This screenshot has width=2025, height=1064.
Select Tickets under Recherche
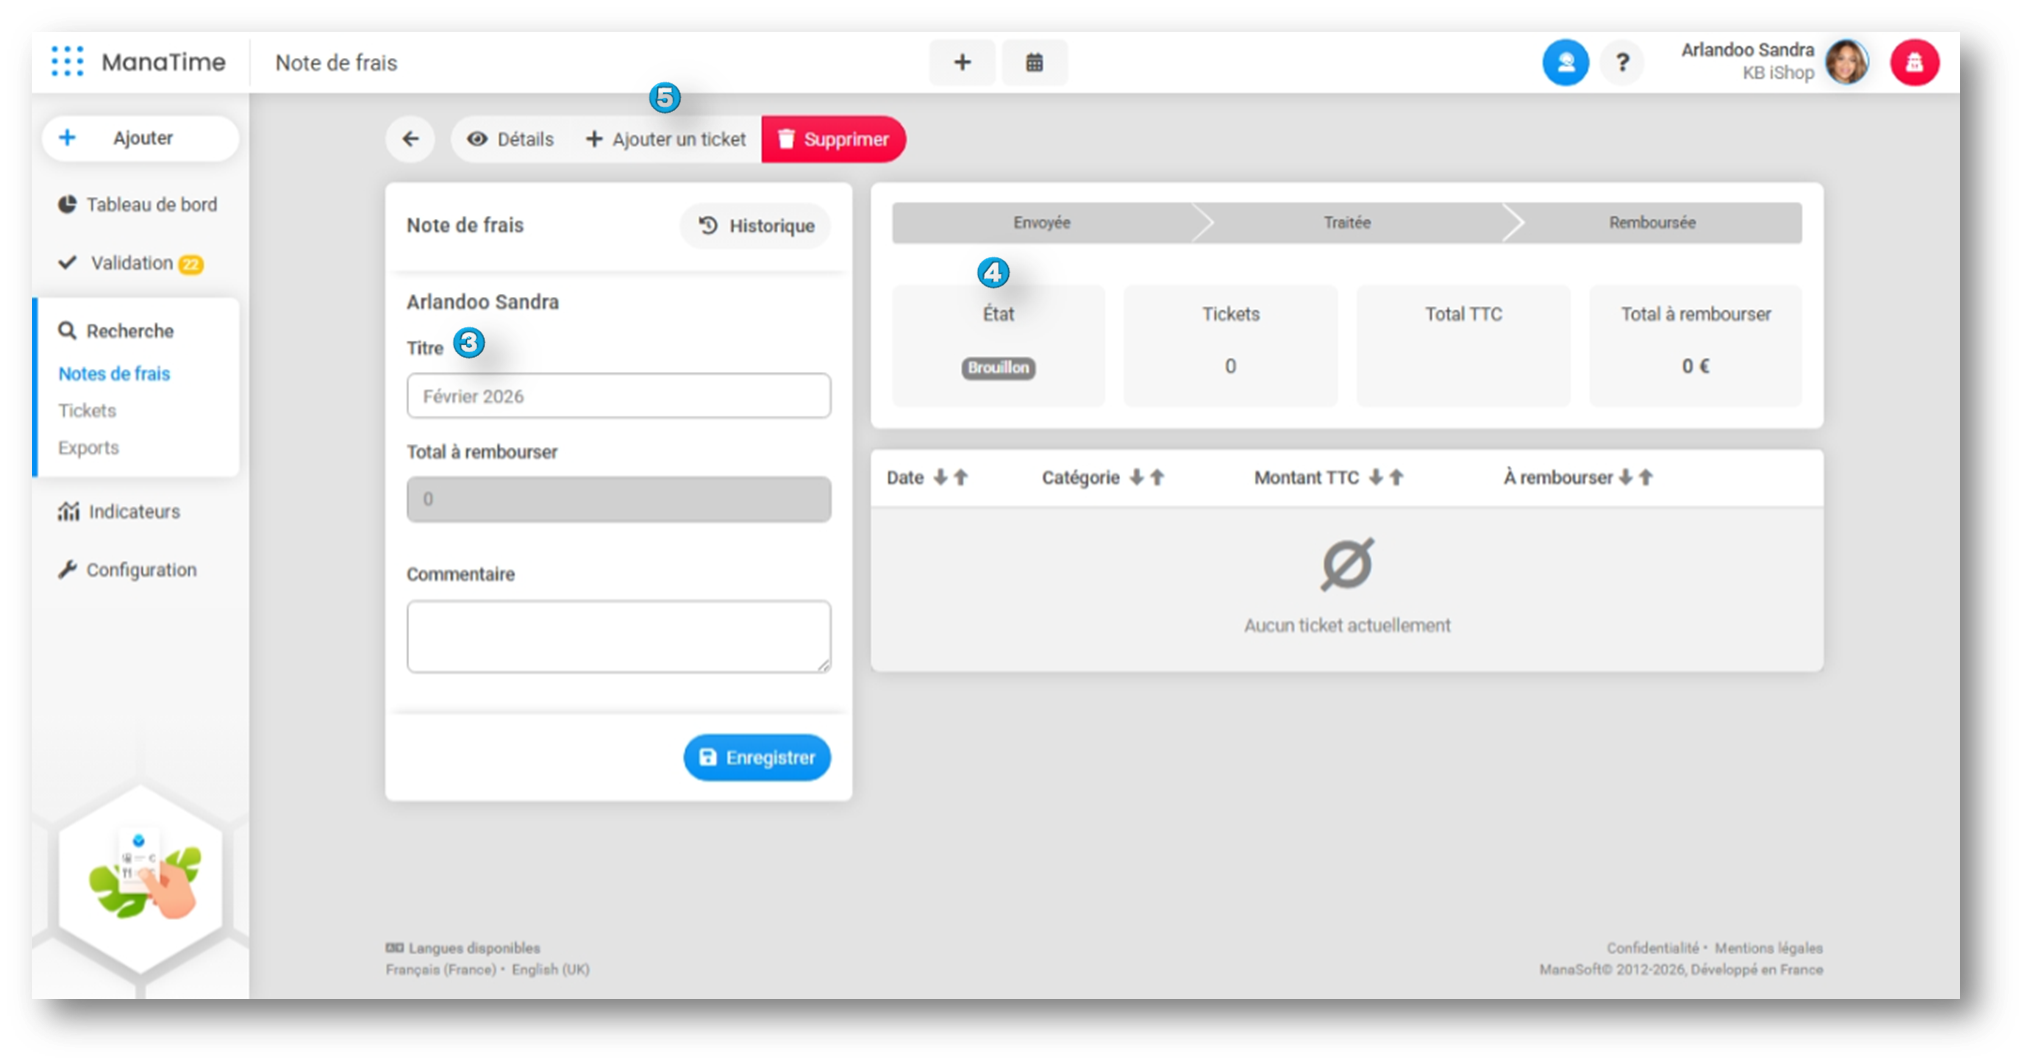coord(87,411)
